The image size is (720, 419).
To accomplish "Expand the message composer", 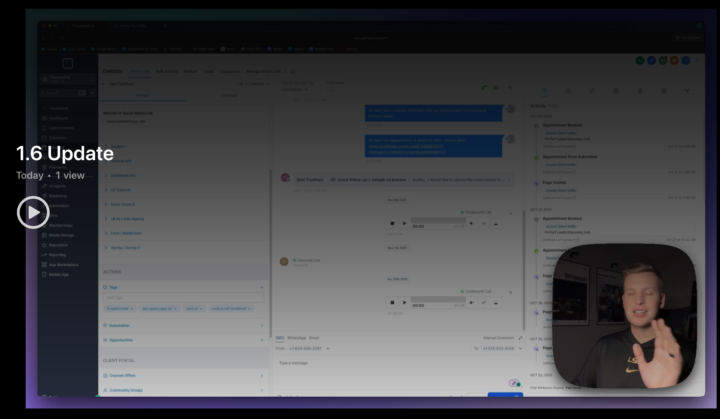I will pyautogui.click(x=520, y=338).
